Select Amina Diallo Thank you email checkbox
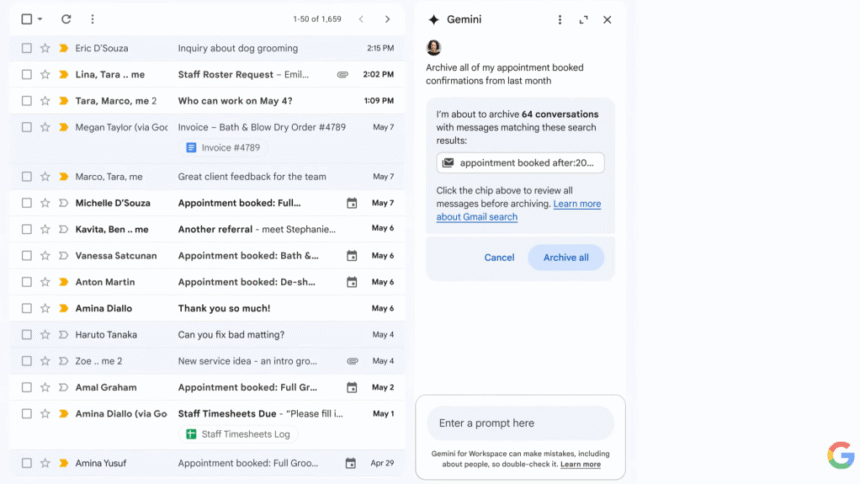860x484 pixels. pyautogui.click(x=26, y=308)
